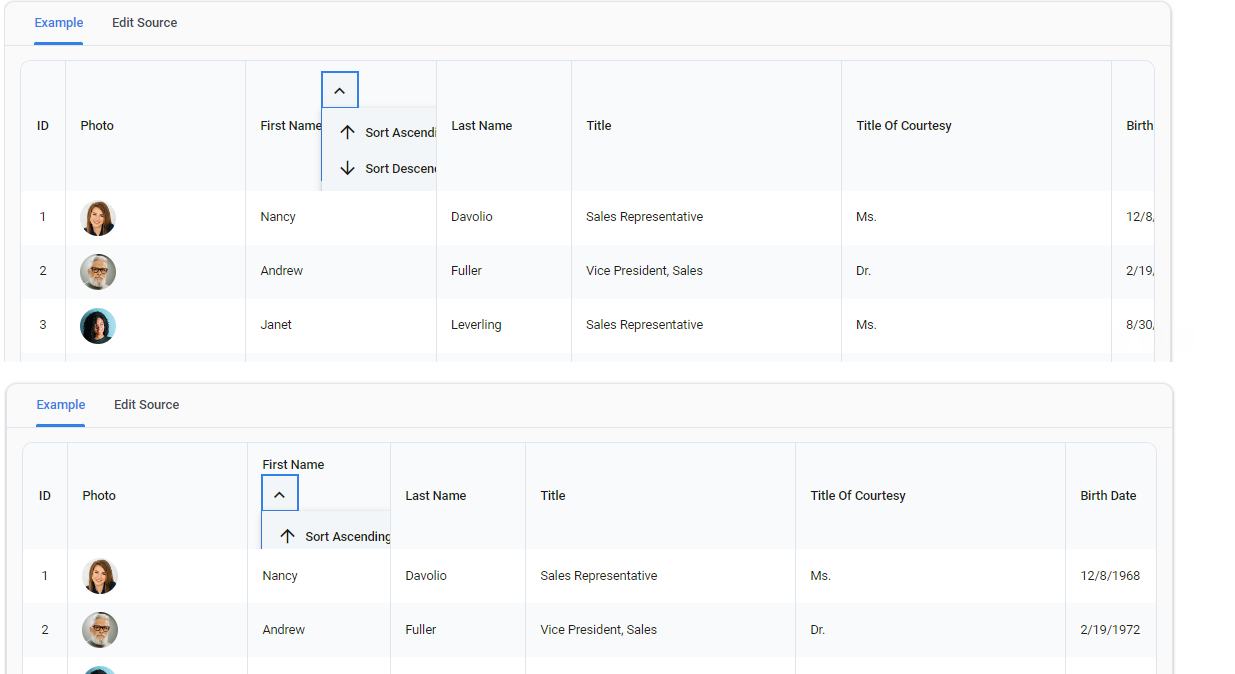Select the Example tab in the bottom panel
The width and height of the screenshot is (1235, 674).
click(x=60, y=404)
